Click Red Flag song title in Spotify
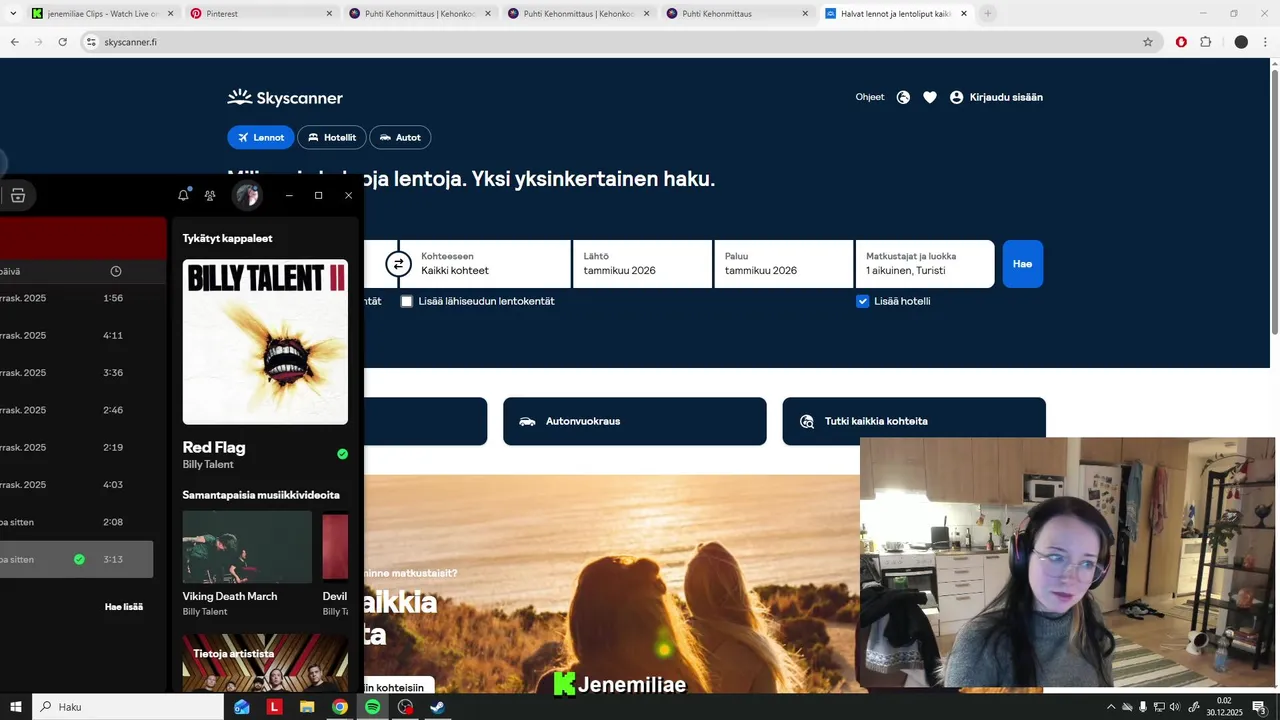The height and width of the screenshot is (720, 1280). (214, 447)
